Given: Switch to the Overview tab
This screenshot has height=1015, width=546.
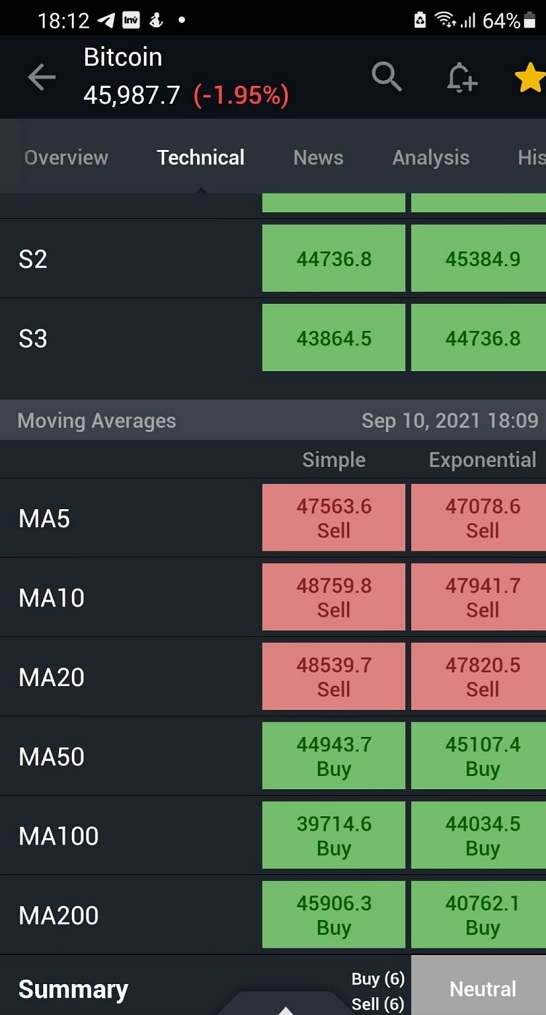Looking at the screenshot, I should (66, 157).
